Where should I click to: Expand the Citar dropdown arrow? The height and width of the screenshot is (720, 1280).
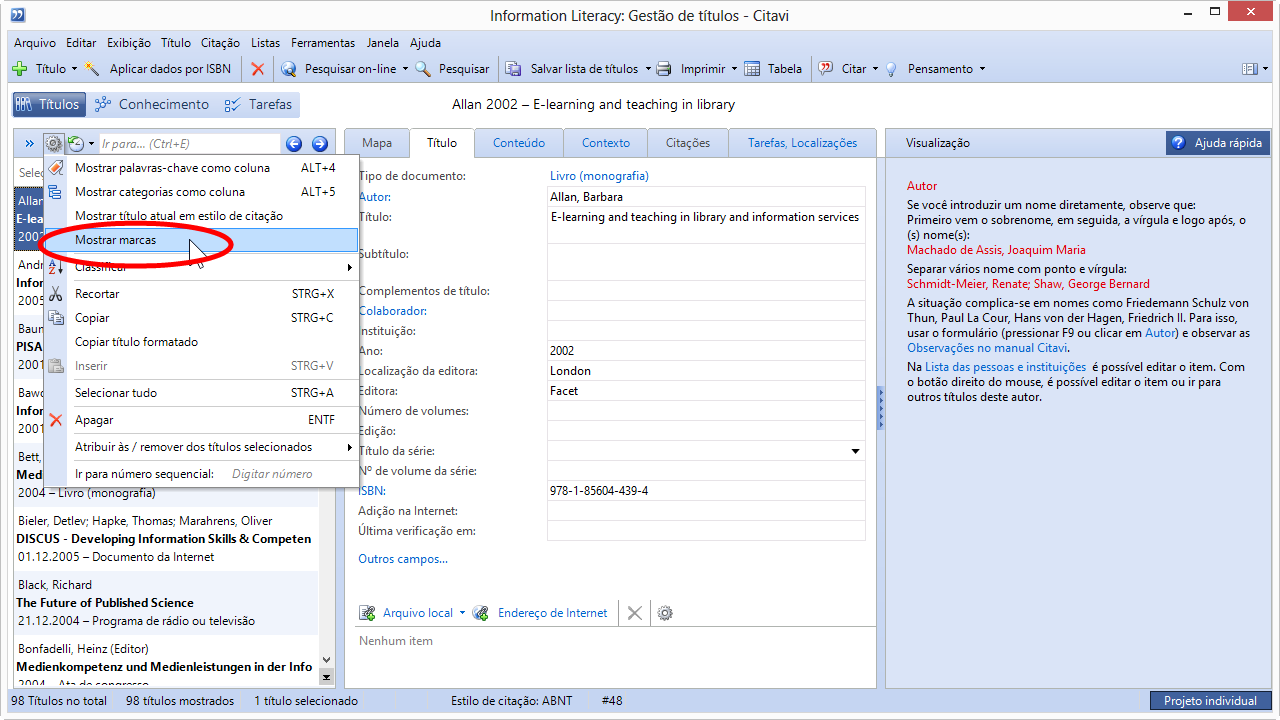[875, 69]
